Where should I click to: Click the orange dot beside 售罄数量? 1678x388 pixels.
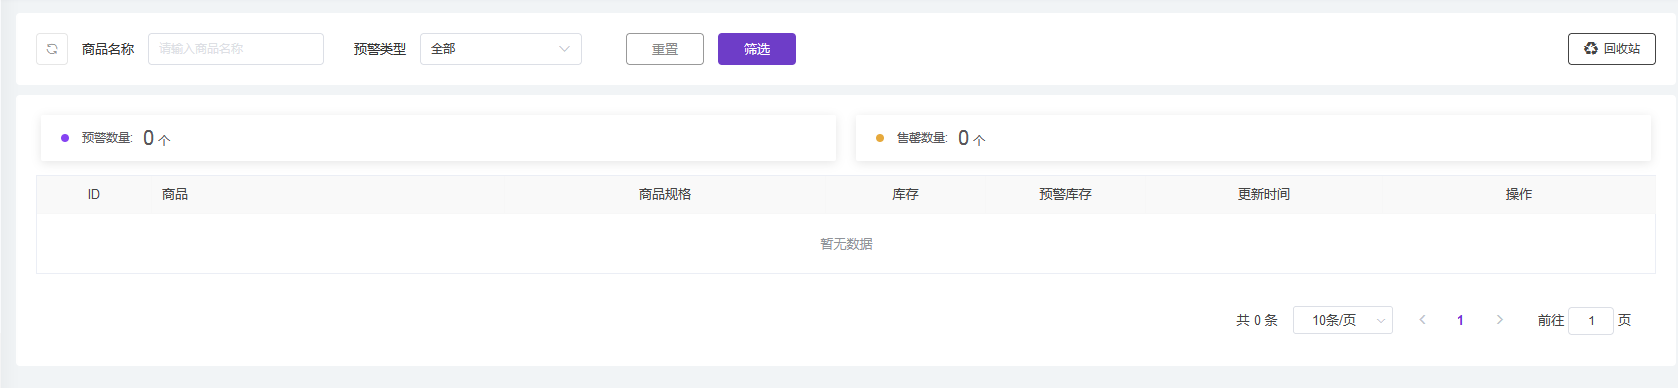click(x=880, y=138)
